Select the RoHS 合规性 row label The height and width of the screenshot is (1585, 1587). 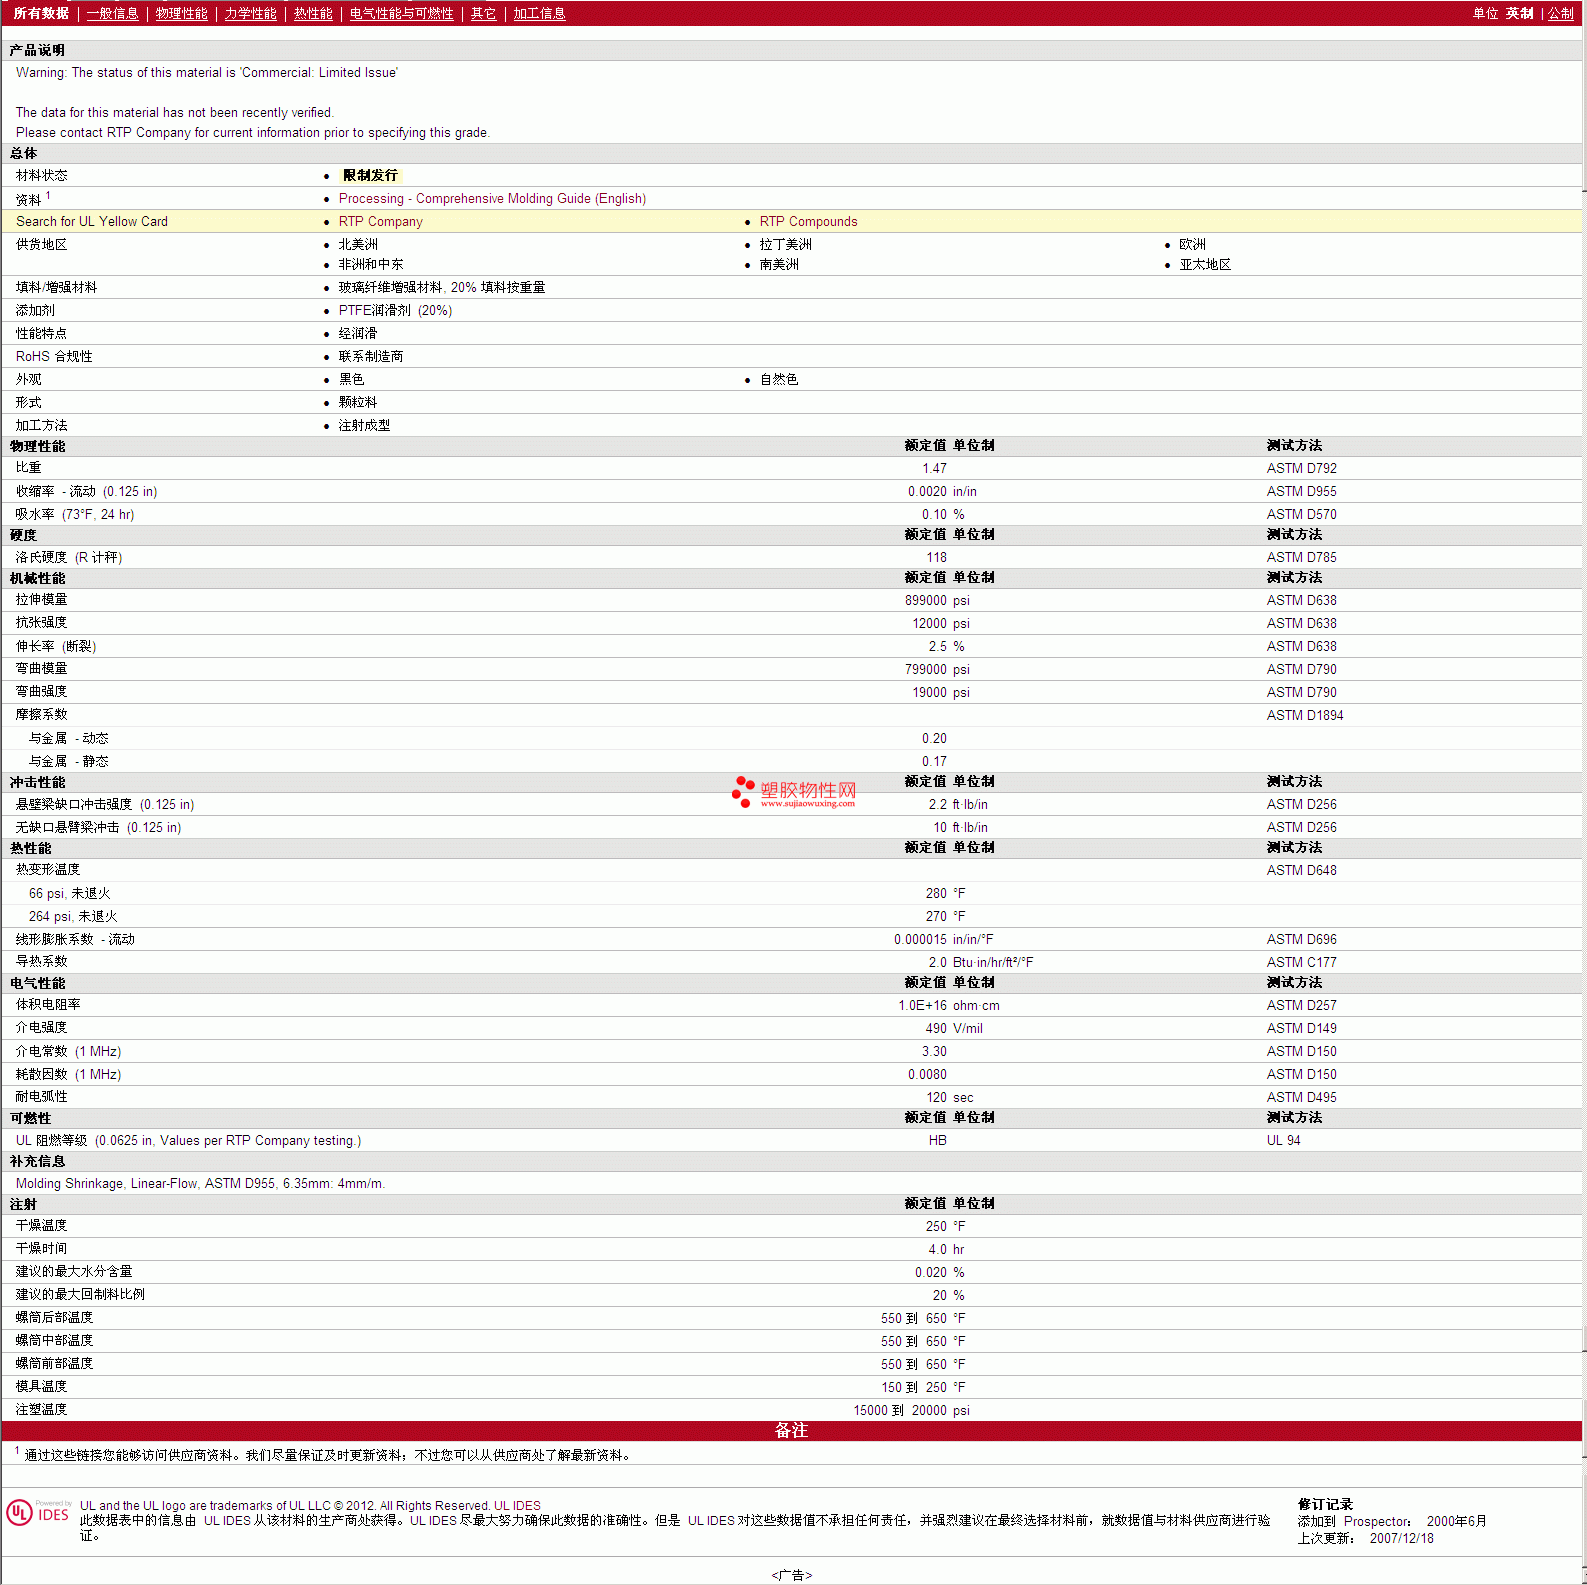(x=54, y=356)
